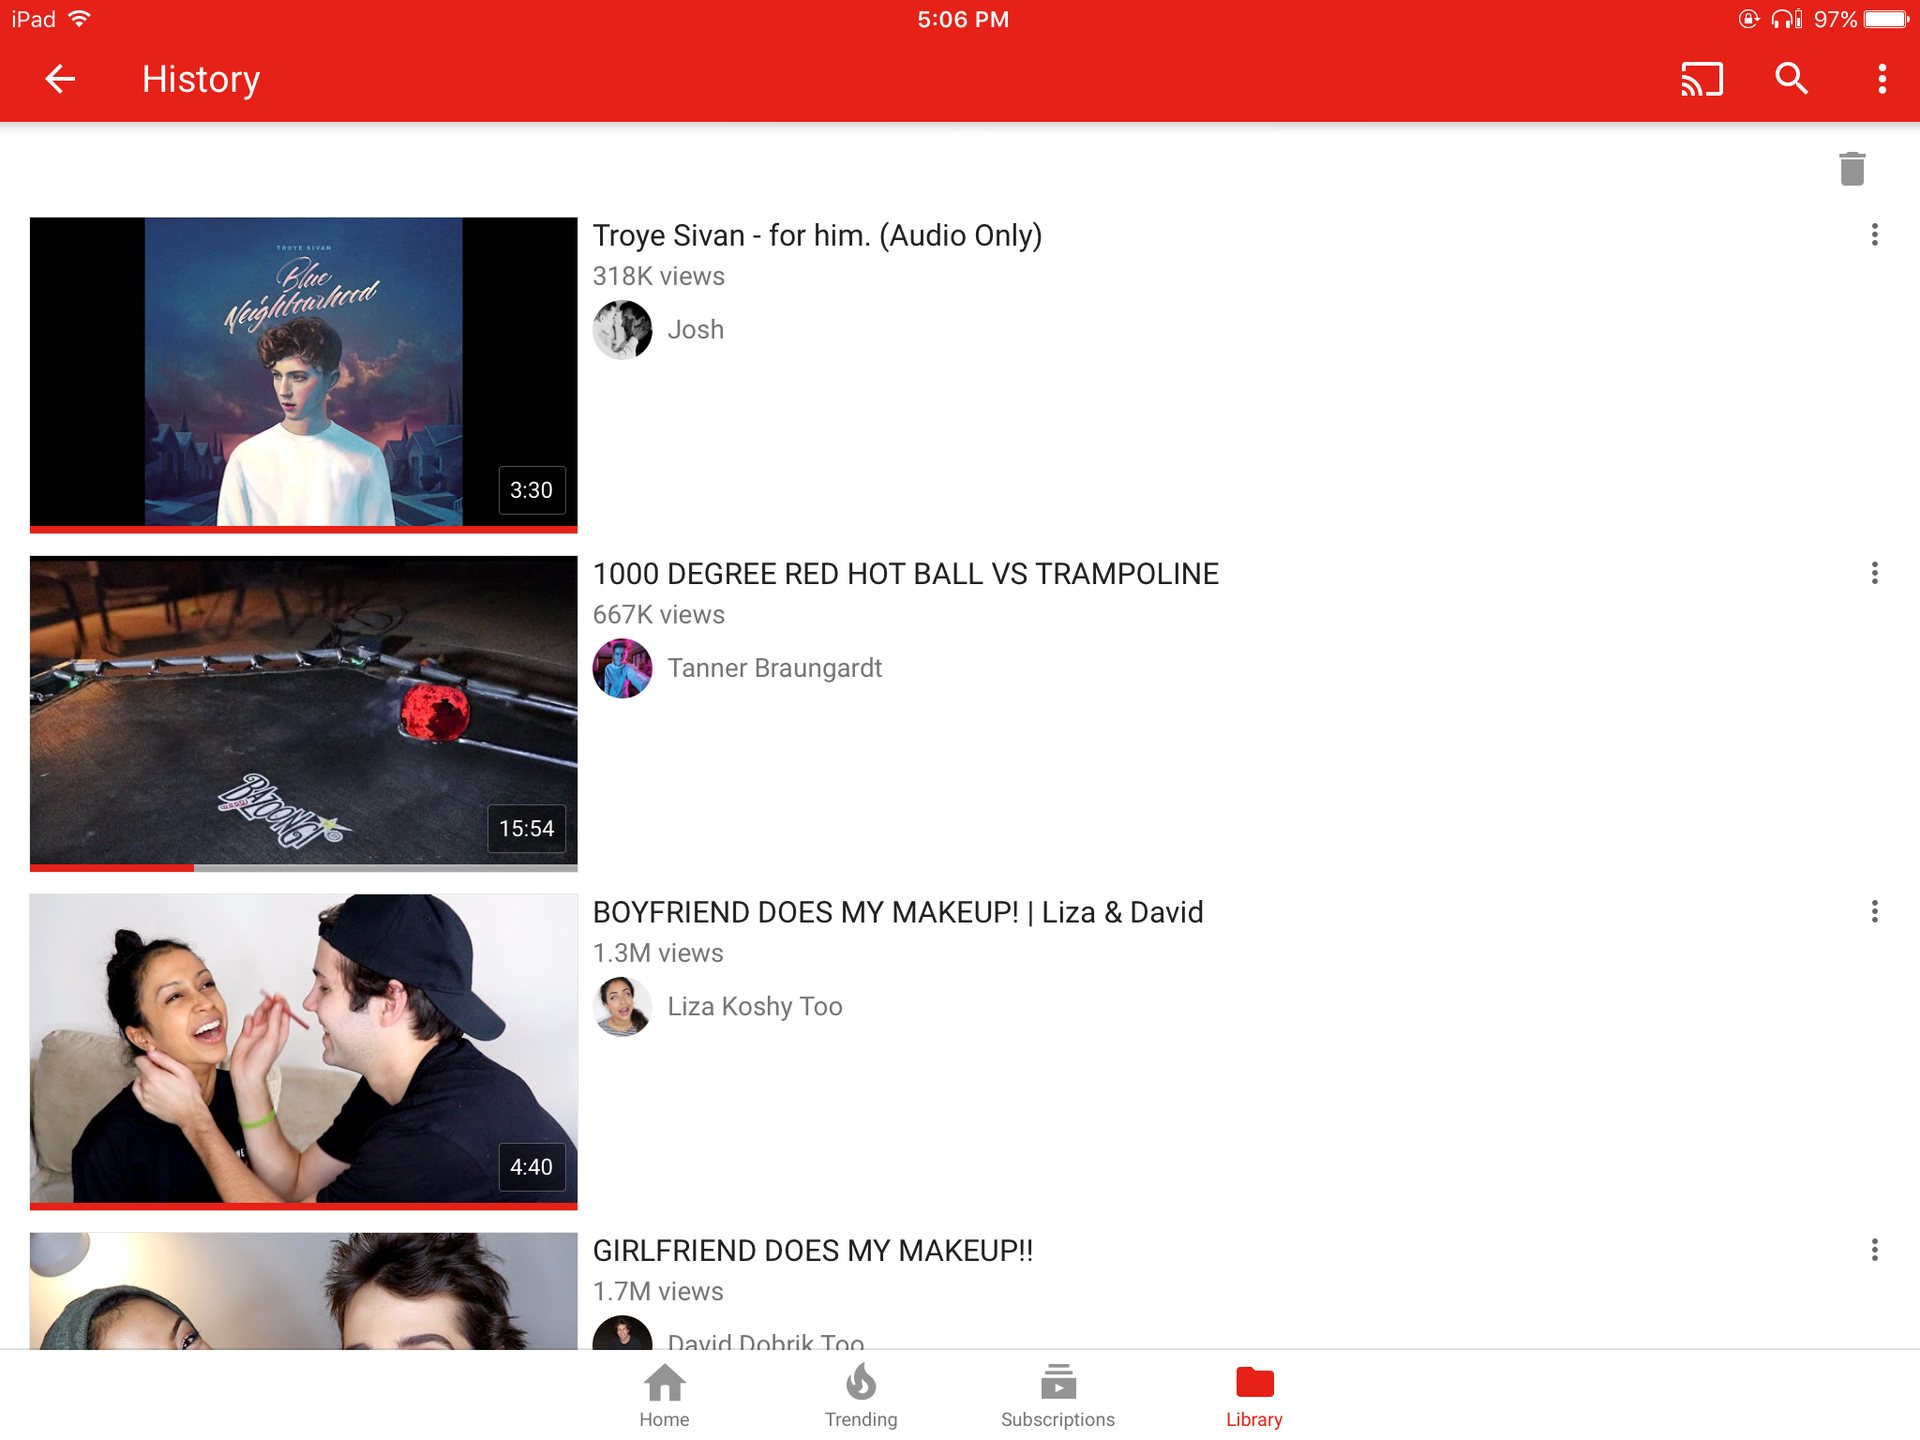Open title 1000 DEGREE RED HOT BALL VS TRAMPOLINE
The image size is (1920, 1440).
click(906, 574)
